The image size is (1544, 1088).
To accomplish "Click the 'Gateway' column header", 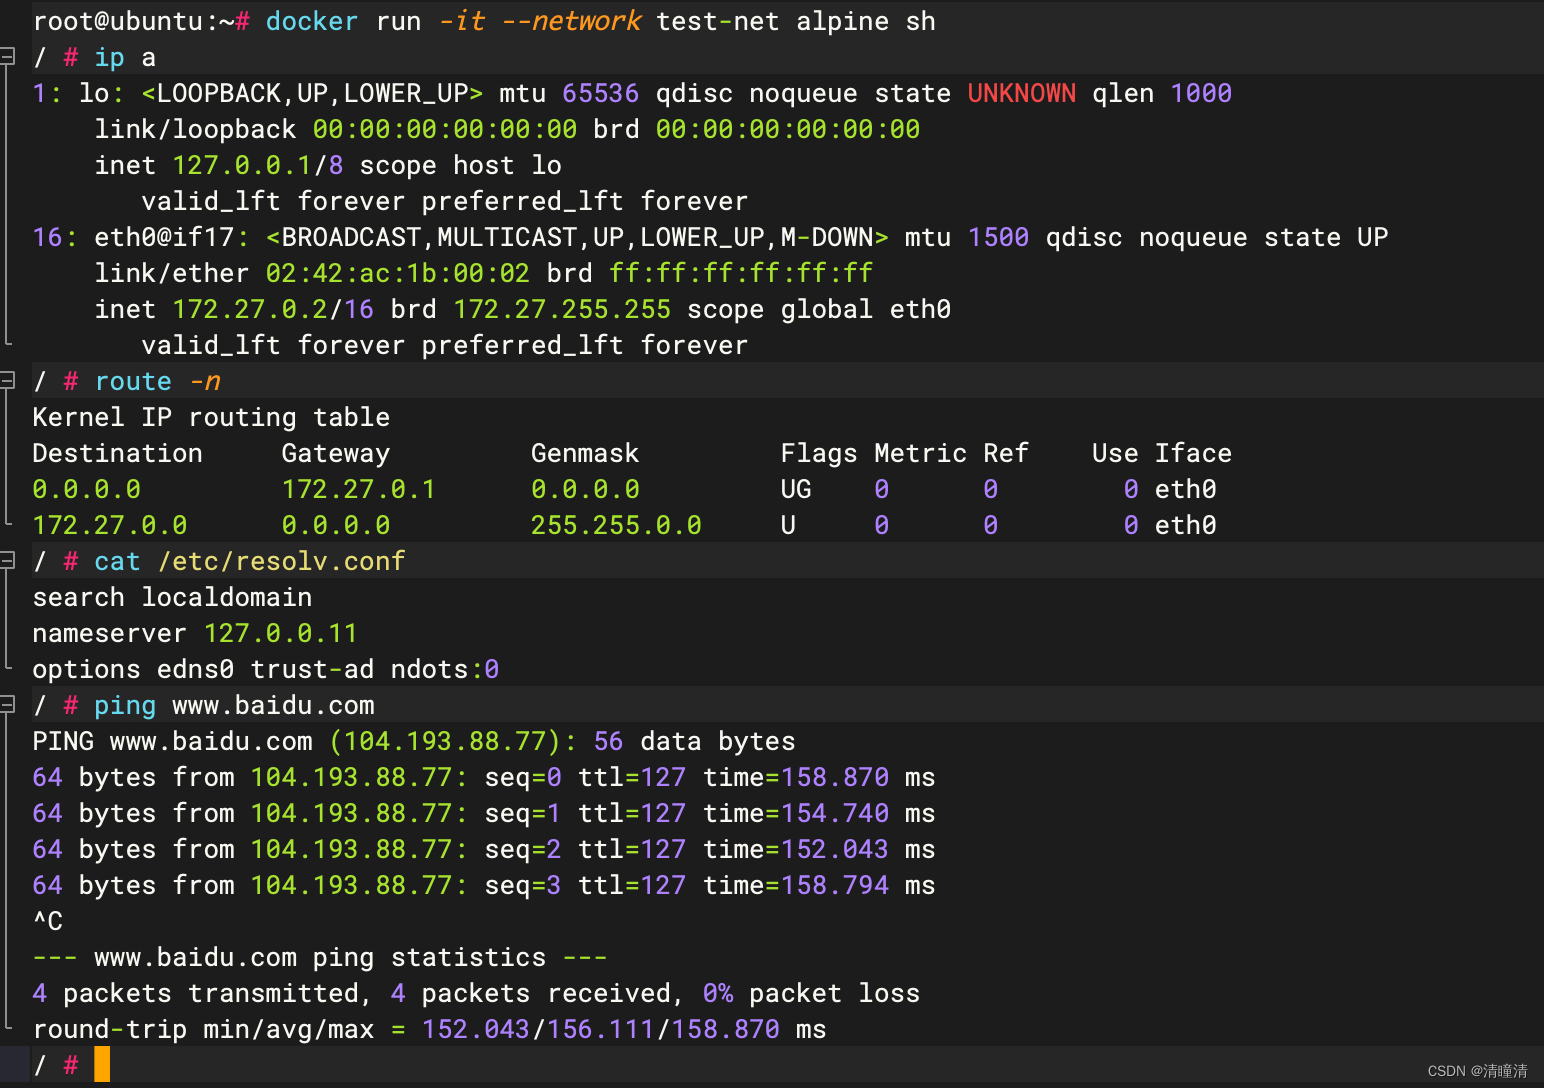I will coord(335,453).
